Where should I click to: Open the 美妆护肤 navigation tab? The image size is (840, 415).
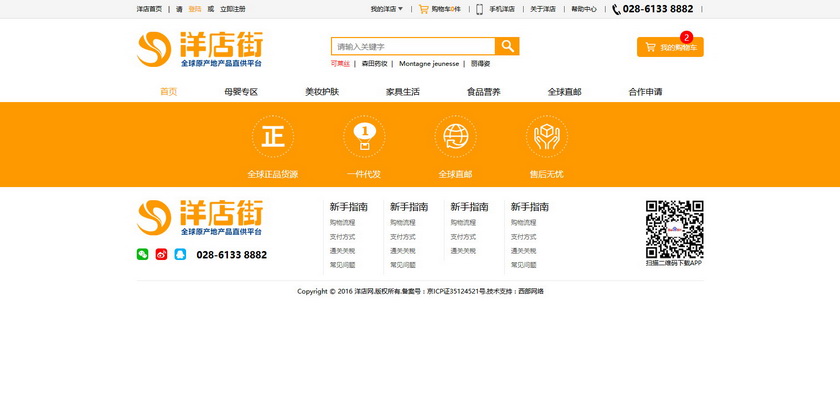click(322, 92)
